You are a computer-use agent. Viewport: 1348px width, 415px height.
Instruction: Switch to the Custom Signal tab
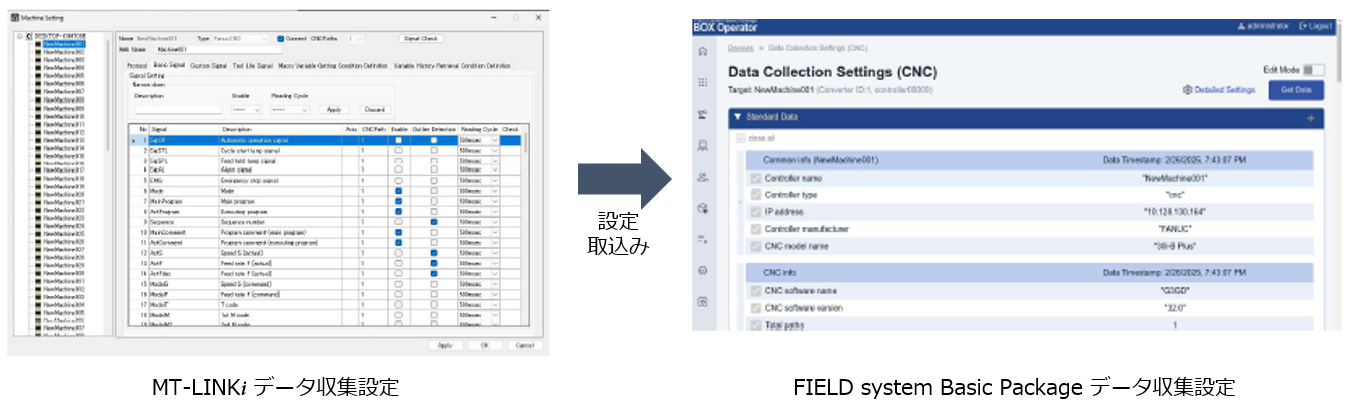pos(209,65)
